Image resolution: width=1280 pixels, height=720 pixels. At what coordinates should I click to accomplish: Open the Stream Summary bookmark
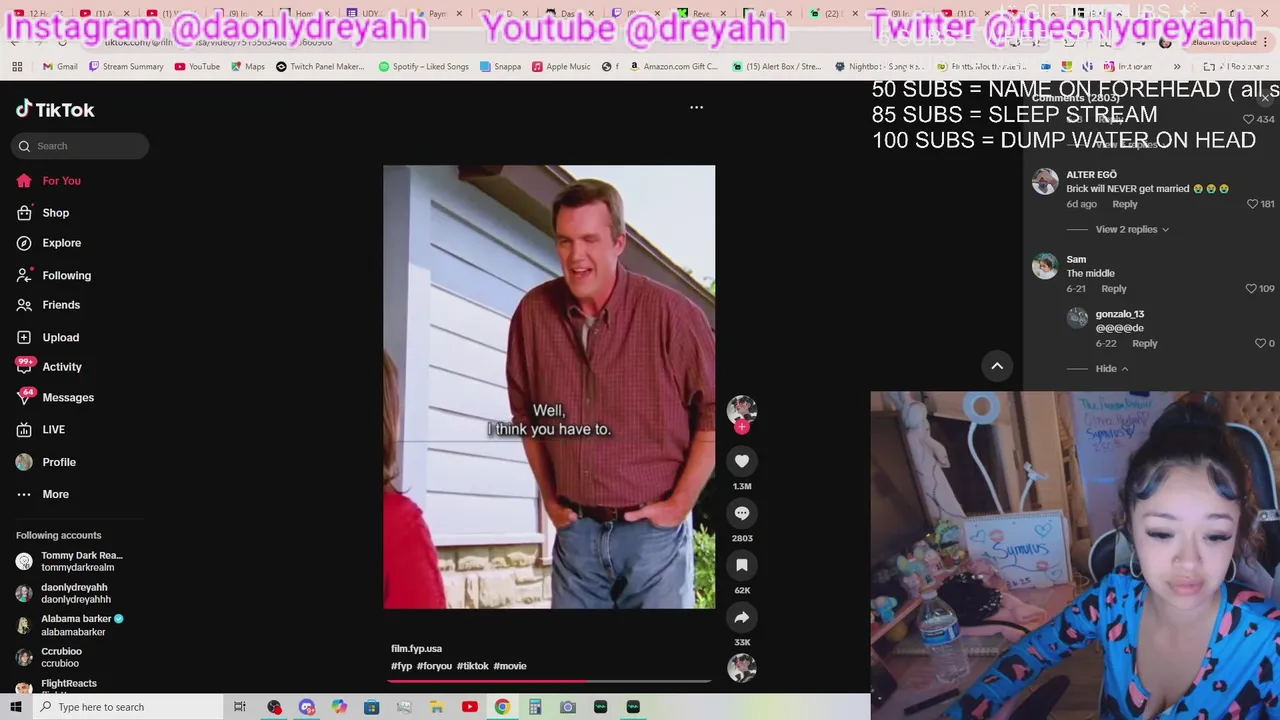(x=126, y=67)
